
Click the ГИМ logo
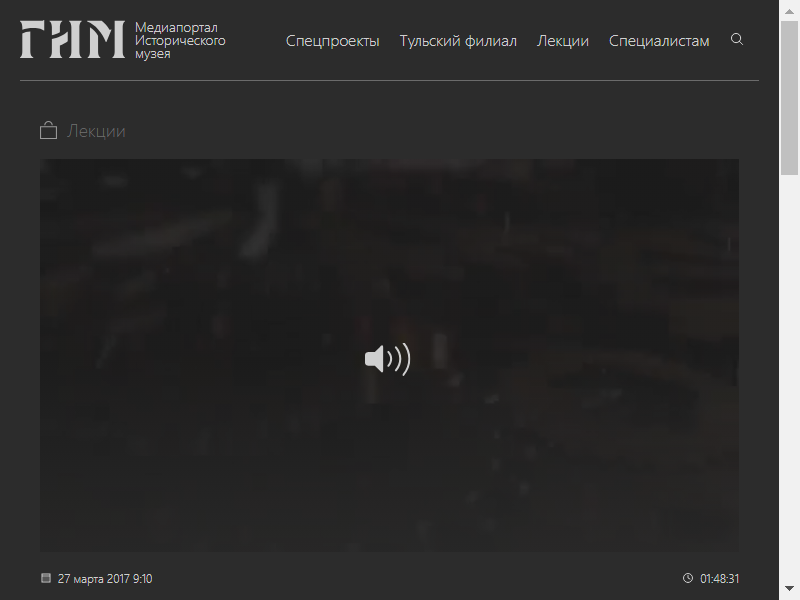pyautogui.click(x=72, y=39)
